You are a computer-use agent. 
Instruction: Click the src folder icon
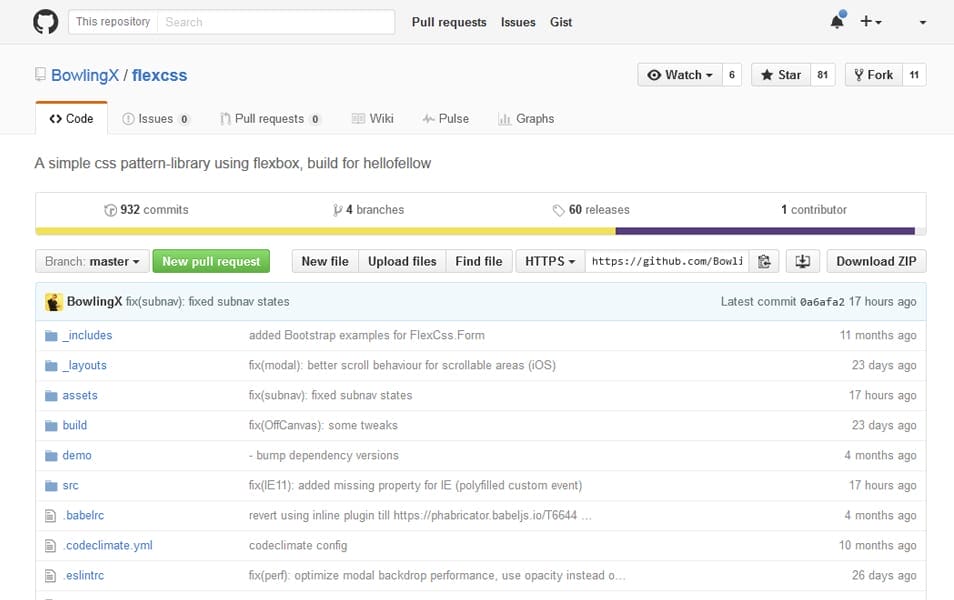(51, 486)
